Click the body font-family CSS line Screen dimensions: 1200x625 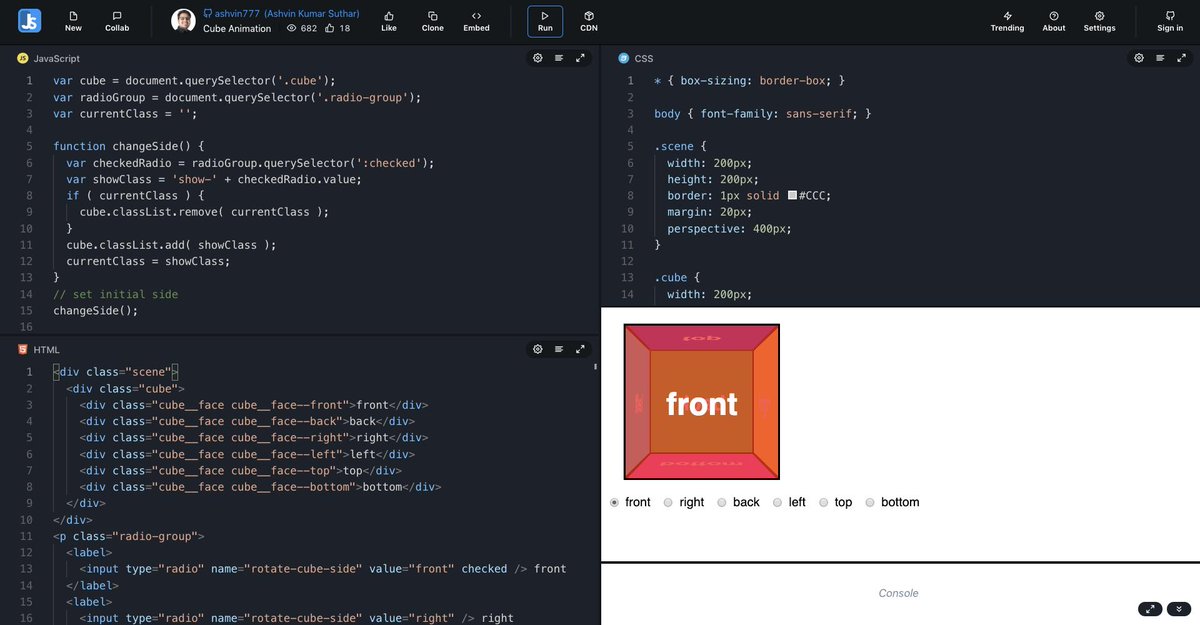click(763, 114)
